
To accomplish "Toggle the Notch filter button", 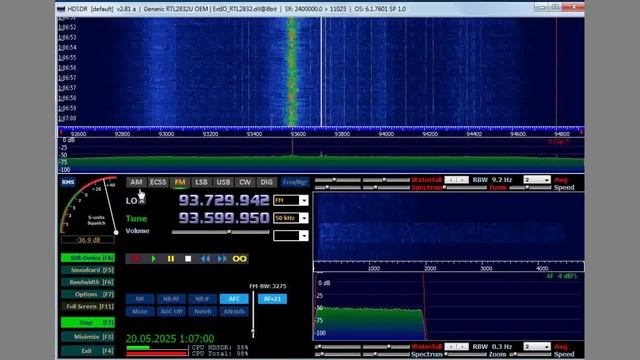I will tap(202, 311).
